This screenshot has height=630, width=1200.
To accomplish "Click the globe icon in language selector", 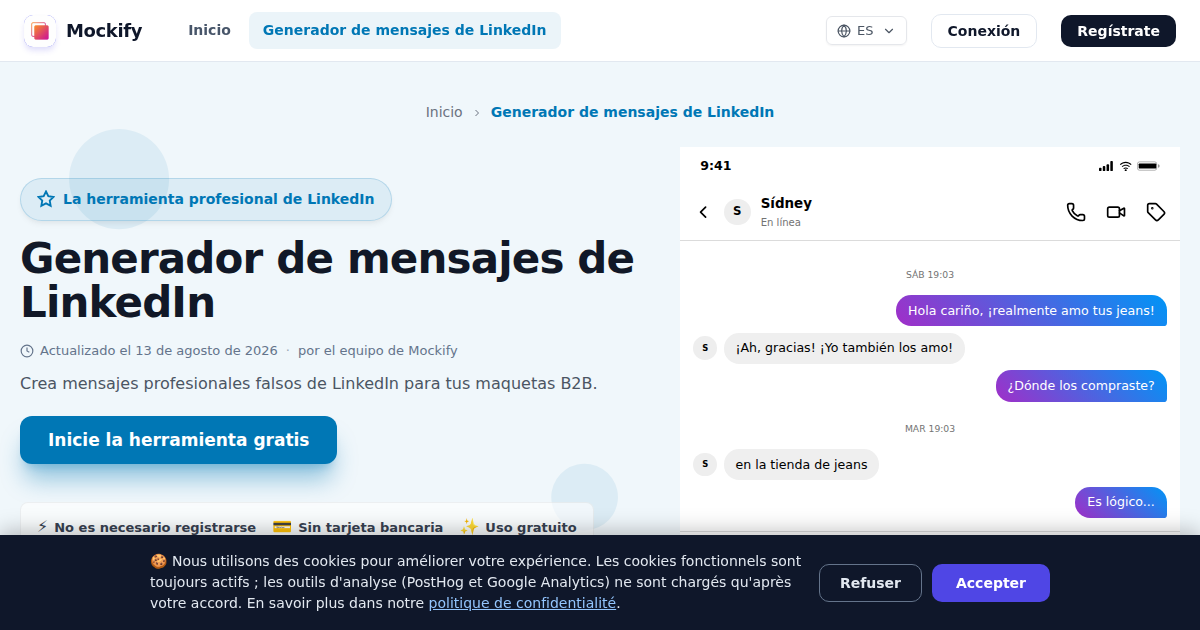I will [x=844, y=31].
